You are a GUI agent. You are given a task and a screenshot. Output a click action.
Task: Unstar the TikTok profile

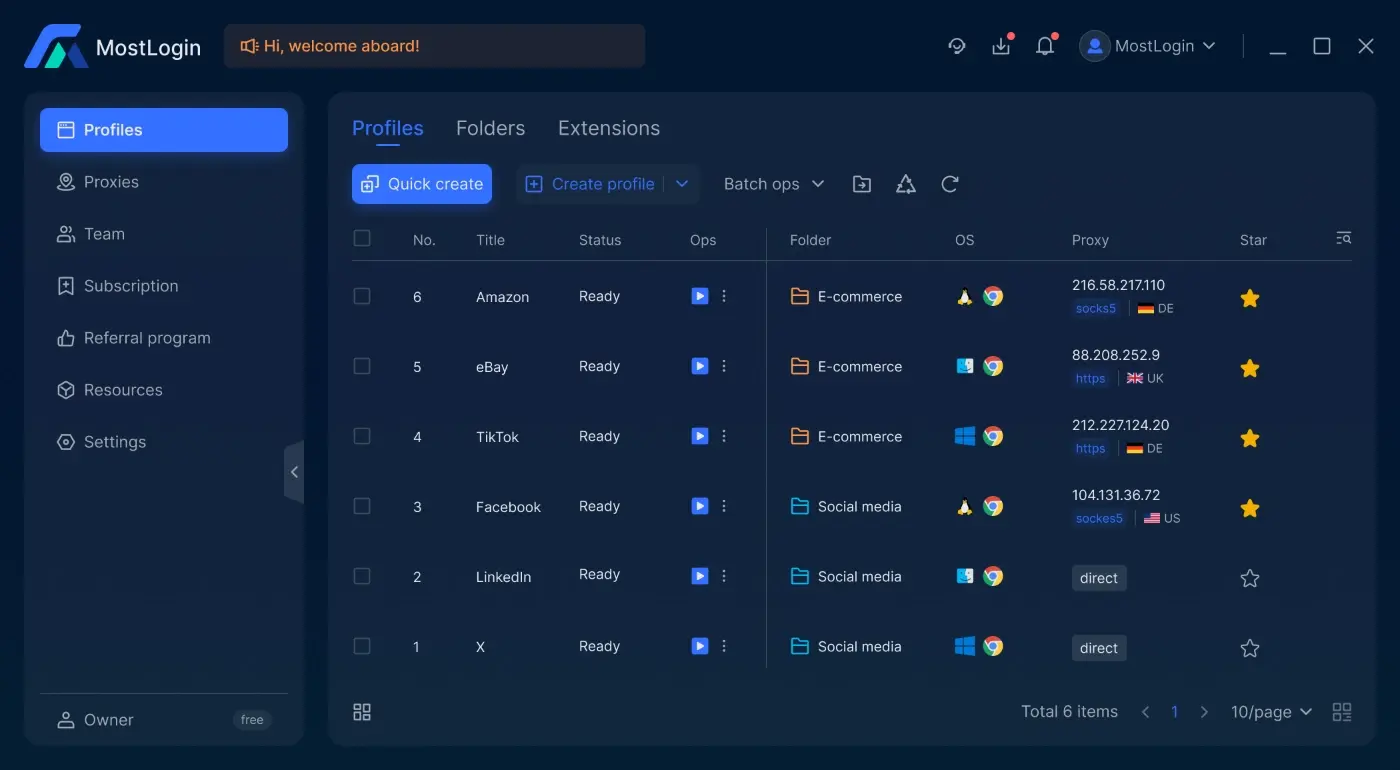click(x=1249, y=438)
